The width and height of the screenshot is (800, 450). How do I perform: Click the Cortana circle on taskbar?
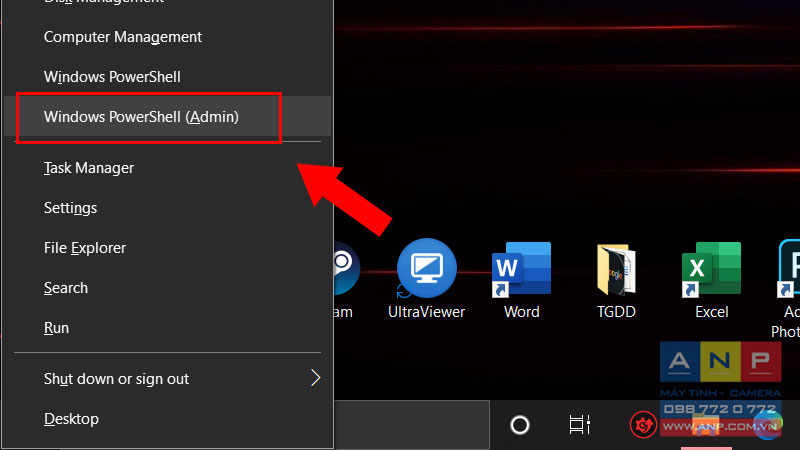pyautogui.click(x=519, y=424)
